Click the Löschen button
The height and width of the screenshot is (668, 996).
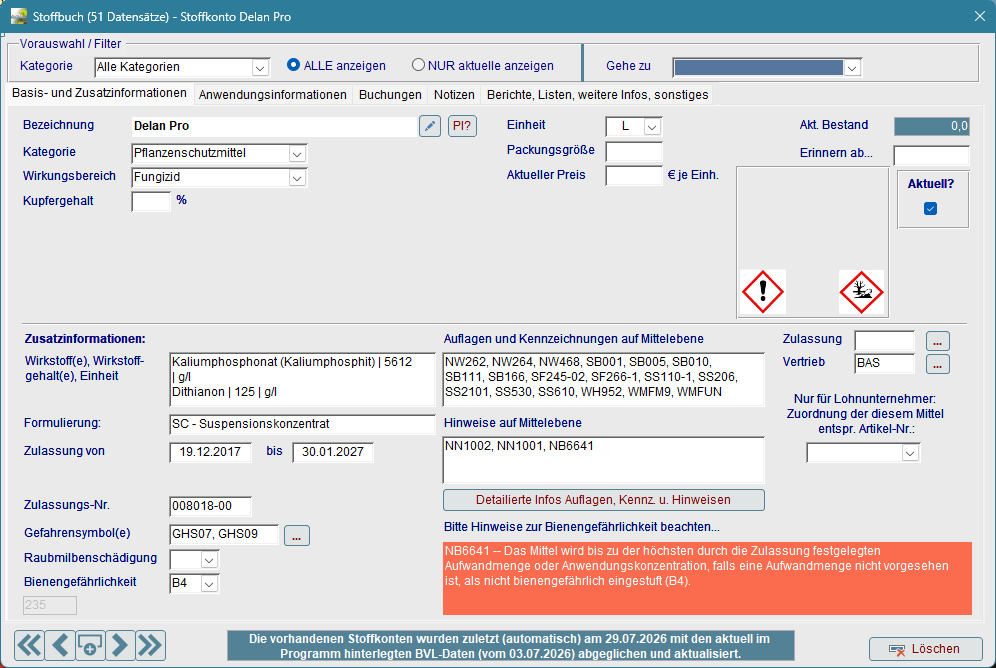pos(925,649)
